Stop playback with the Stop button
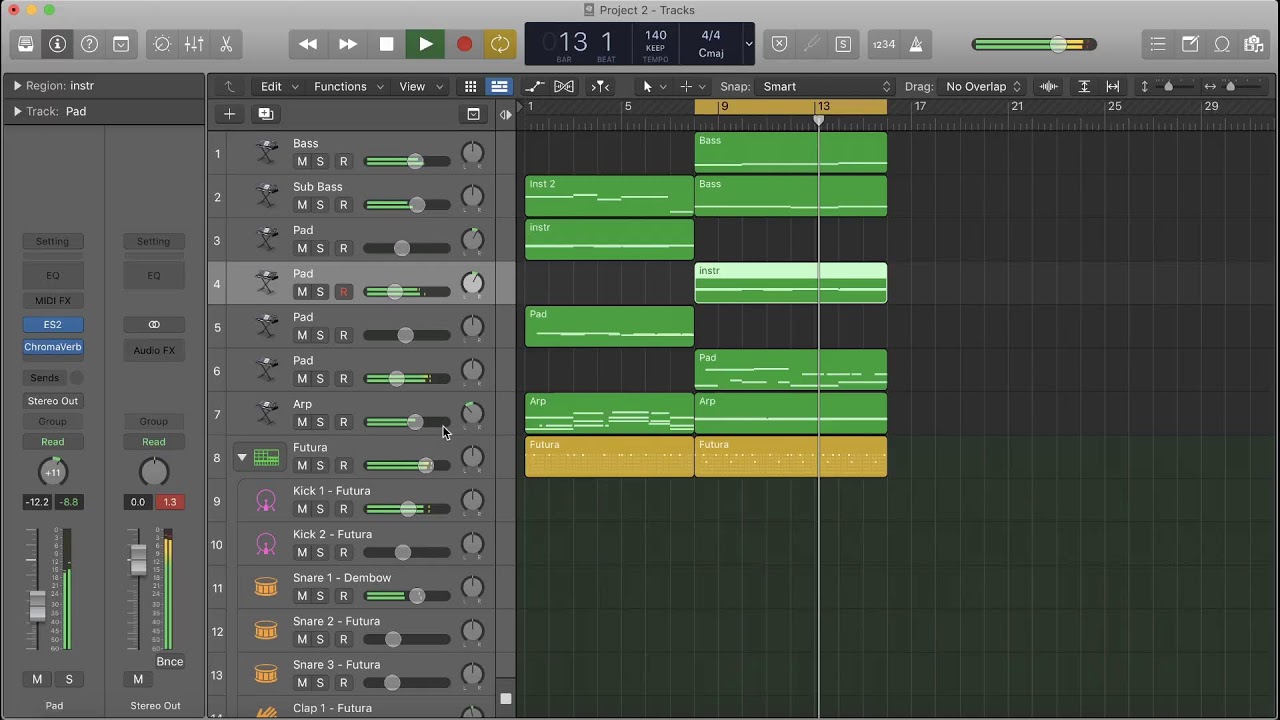The height and width of the screenshot is (720, 1280). pyautogui.click(x=386, y=44)
